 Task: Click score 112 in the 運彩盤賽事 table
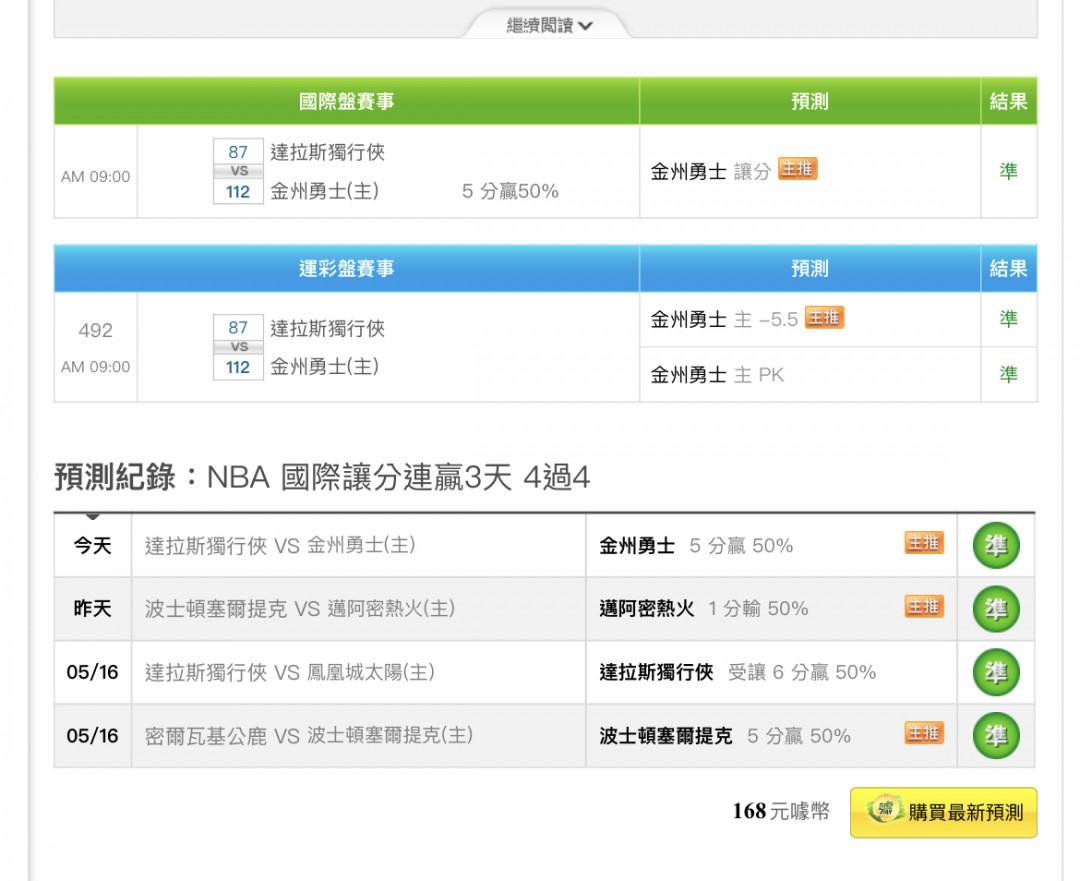238,367
